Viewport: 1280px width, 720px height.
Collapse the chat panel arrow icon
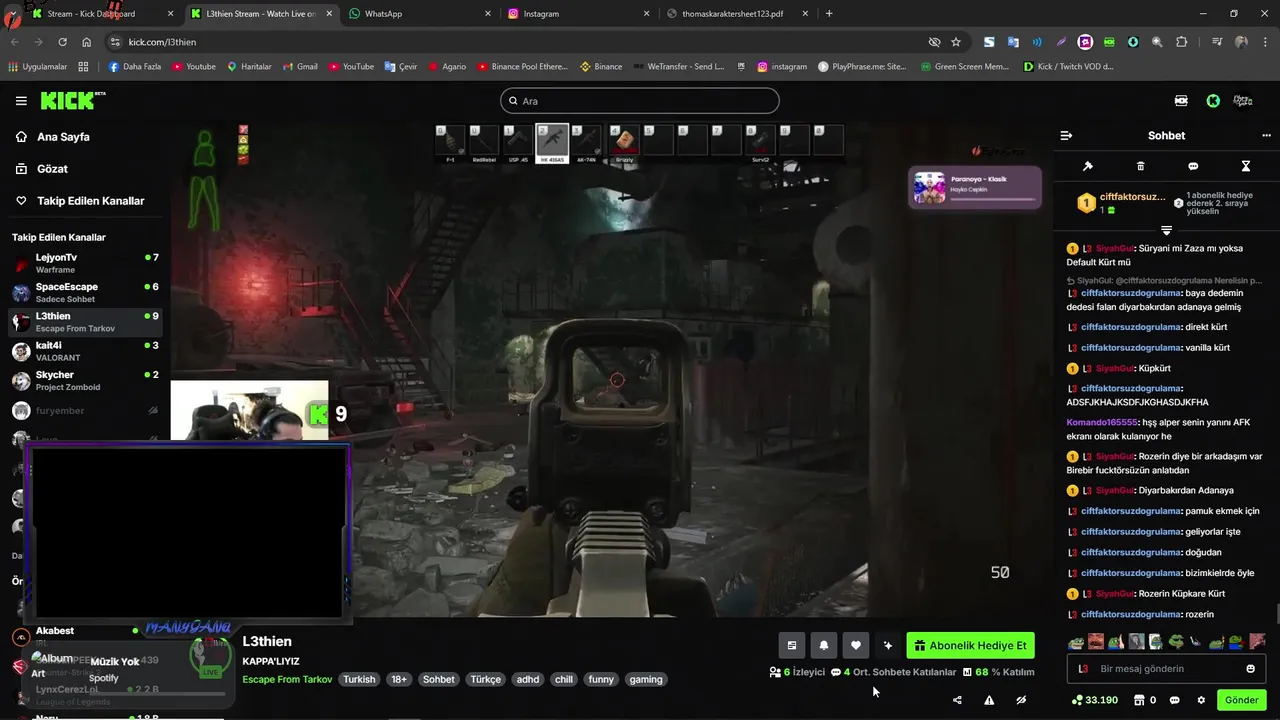pos(1066,135)
